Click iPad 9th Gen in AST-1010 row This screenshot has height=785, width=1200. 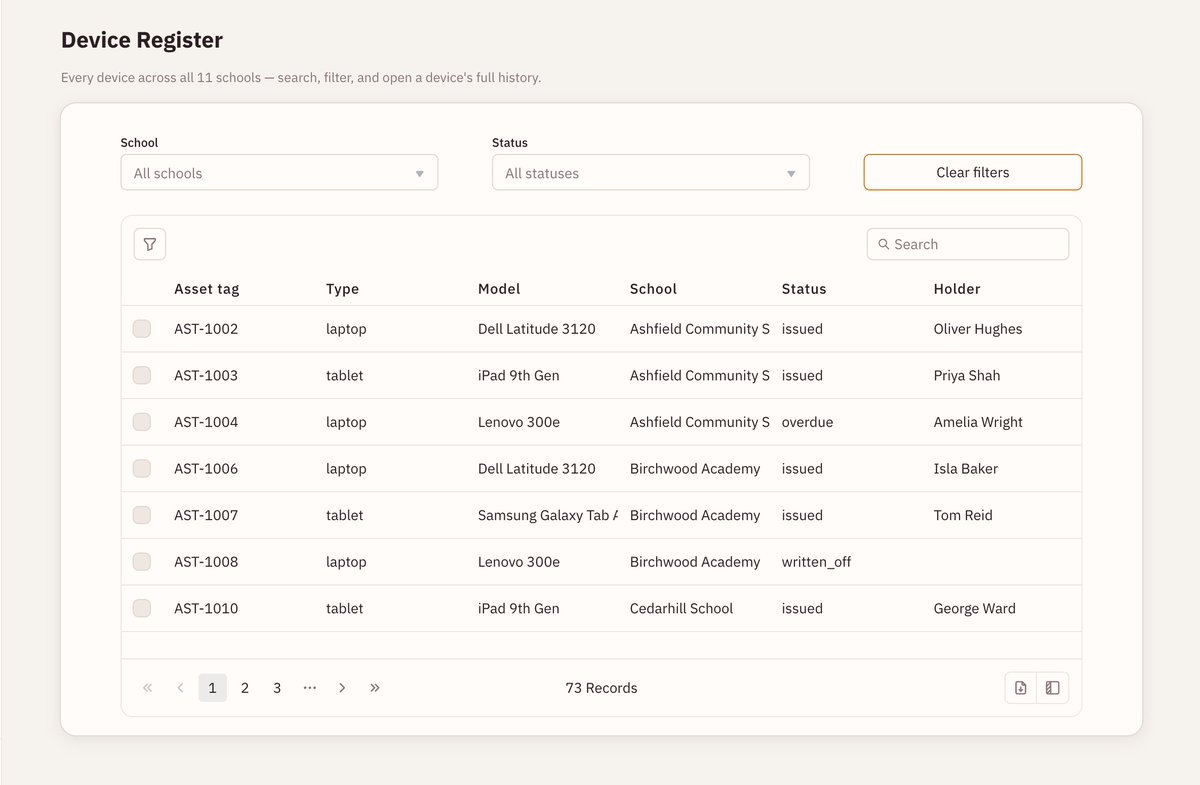click(519, 608)
